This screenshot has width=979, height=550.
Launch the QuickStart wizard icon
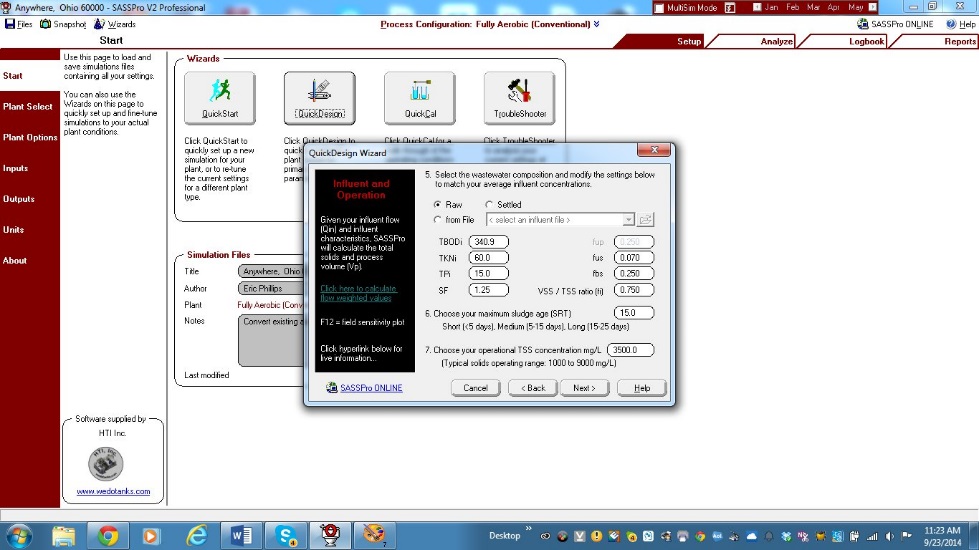click(x=219, y=98)
